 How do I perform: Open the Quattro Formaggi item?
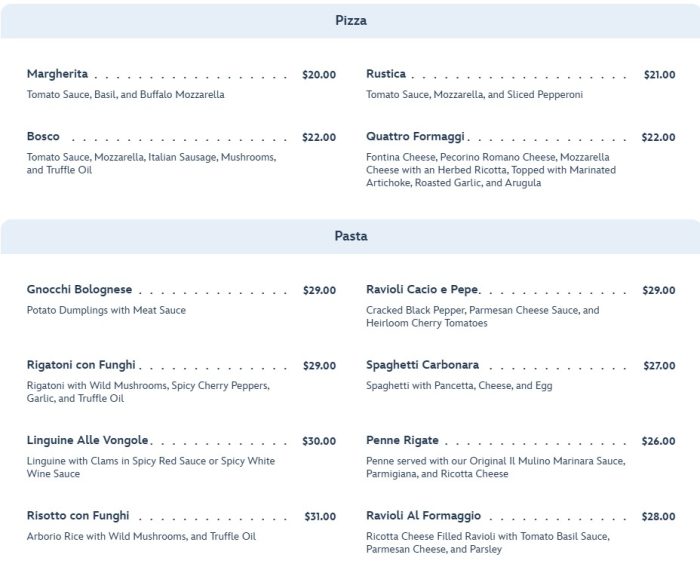click(415, 137)
